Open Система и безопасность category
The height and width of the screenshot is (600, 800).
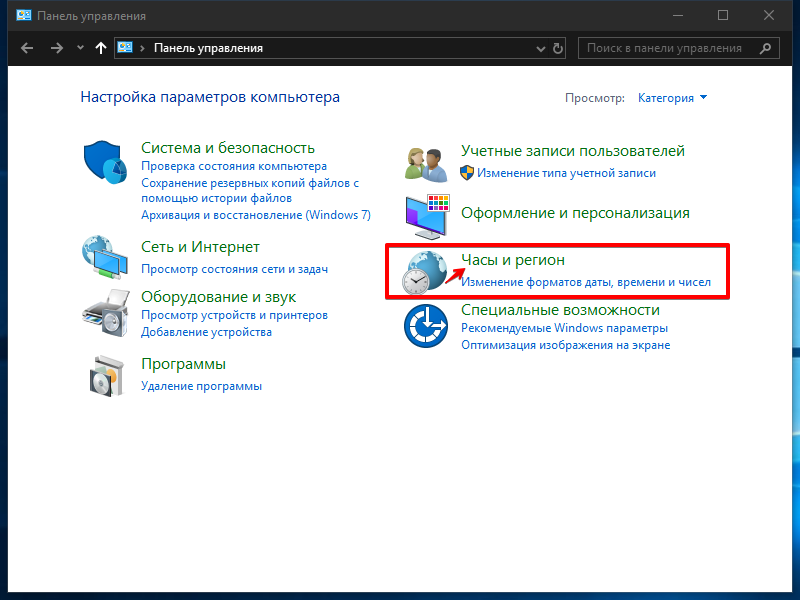pyautogui.click(x=228, y=148)
